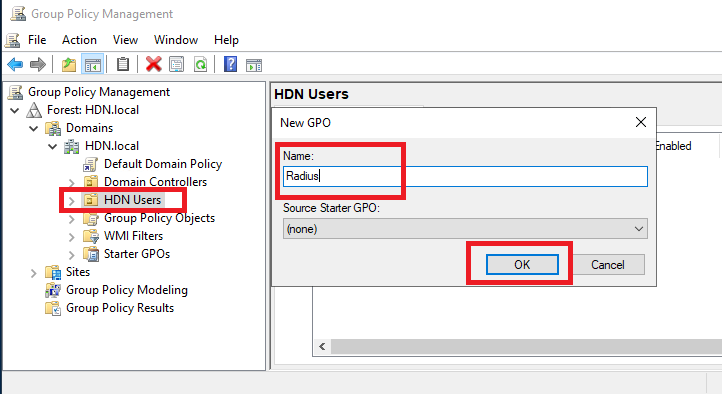Select the Group Policy Results tree item
This screenshot has height=394, width=722.
pyautogui.click(x=120, y=307)
